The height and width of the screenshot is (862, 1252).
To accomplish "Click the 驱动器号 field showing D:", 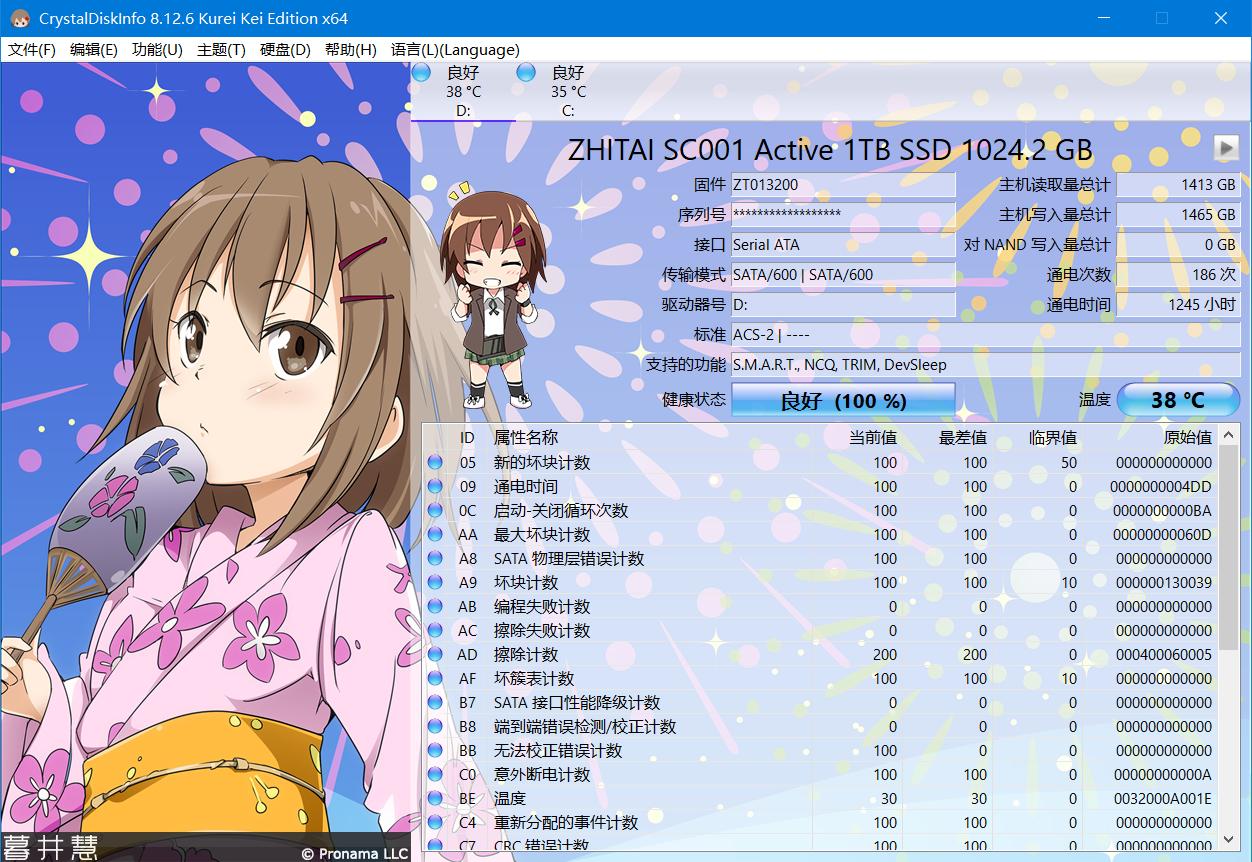I will [x=843, y=305].
